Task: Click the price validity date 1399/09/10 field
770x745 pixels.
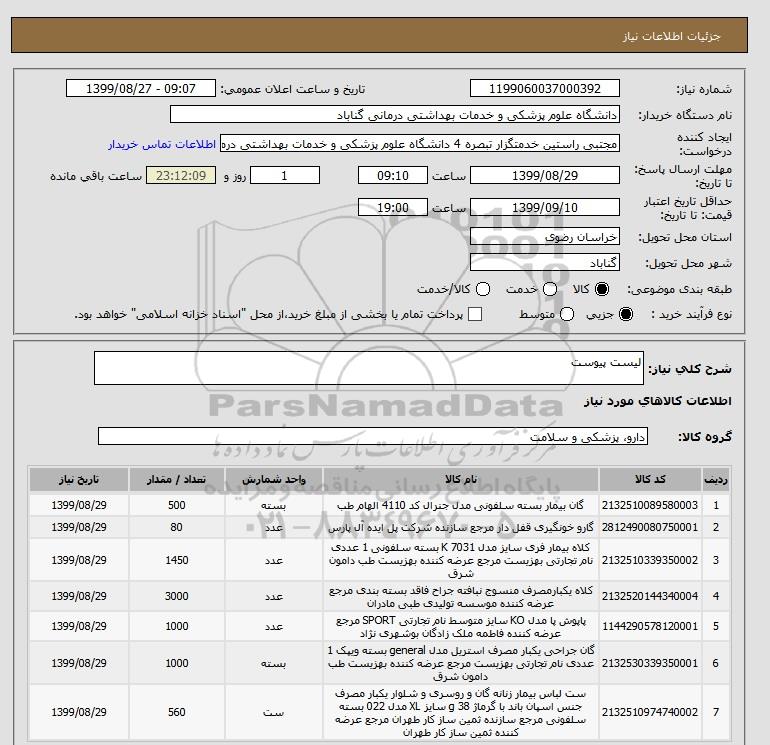Action: (545, 207)
